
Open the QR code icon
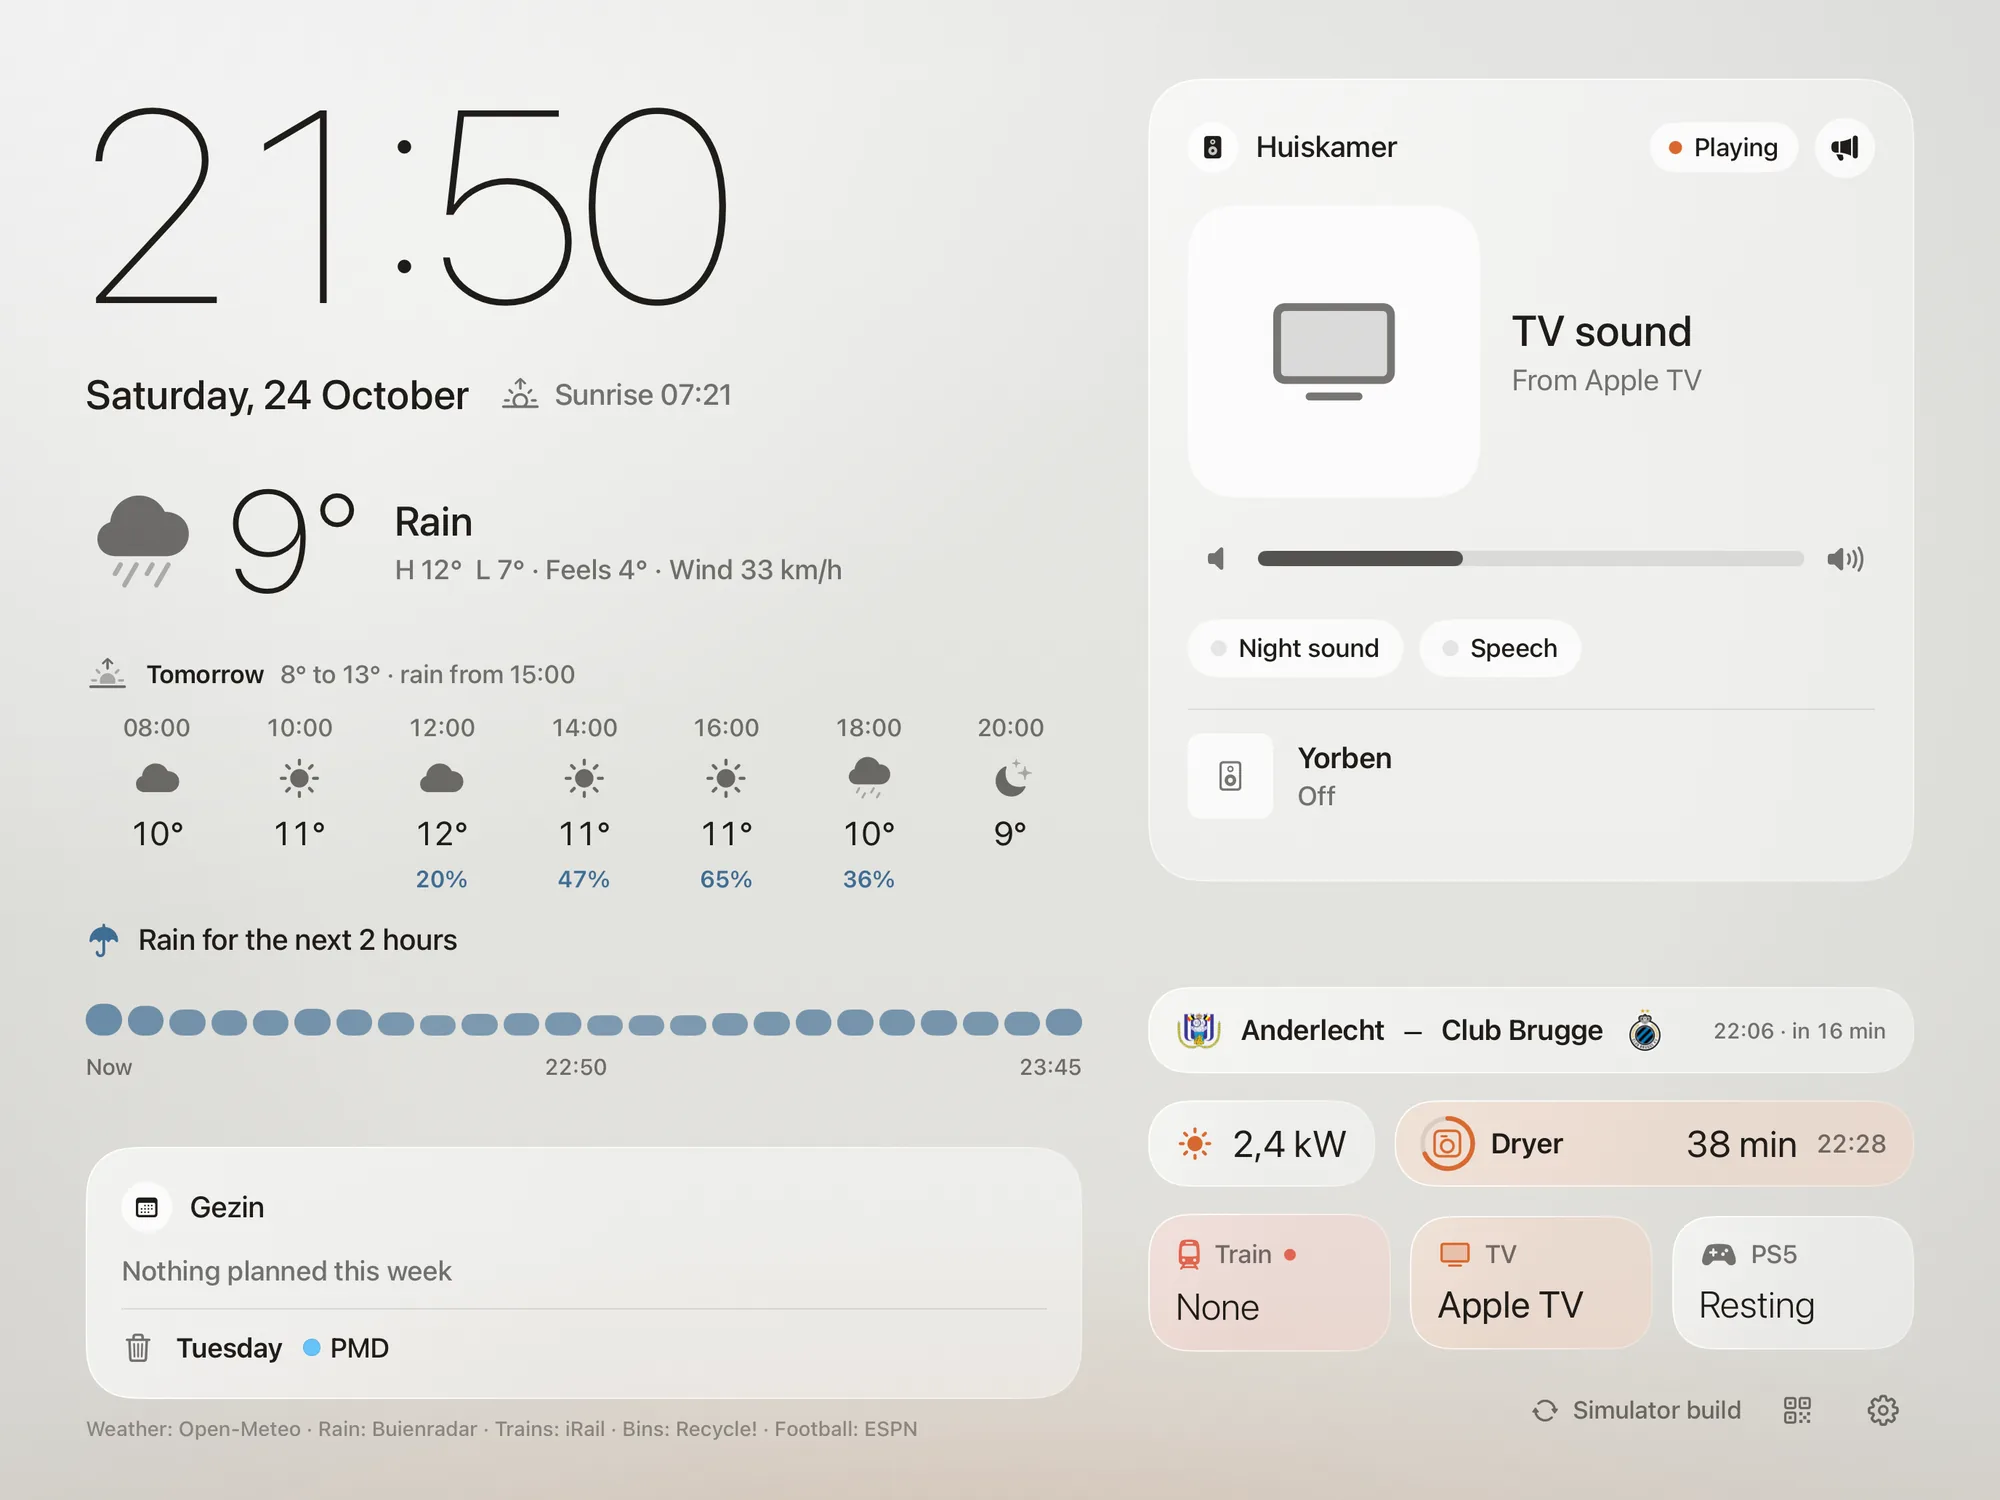pyautogui.click(x=1797, y=1410)
